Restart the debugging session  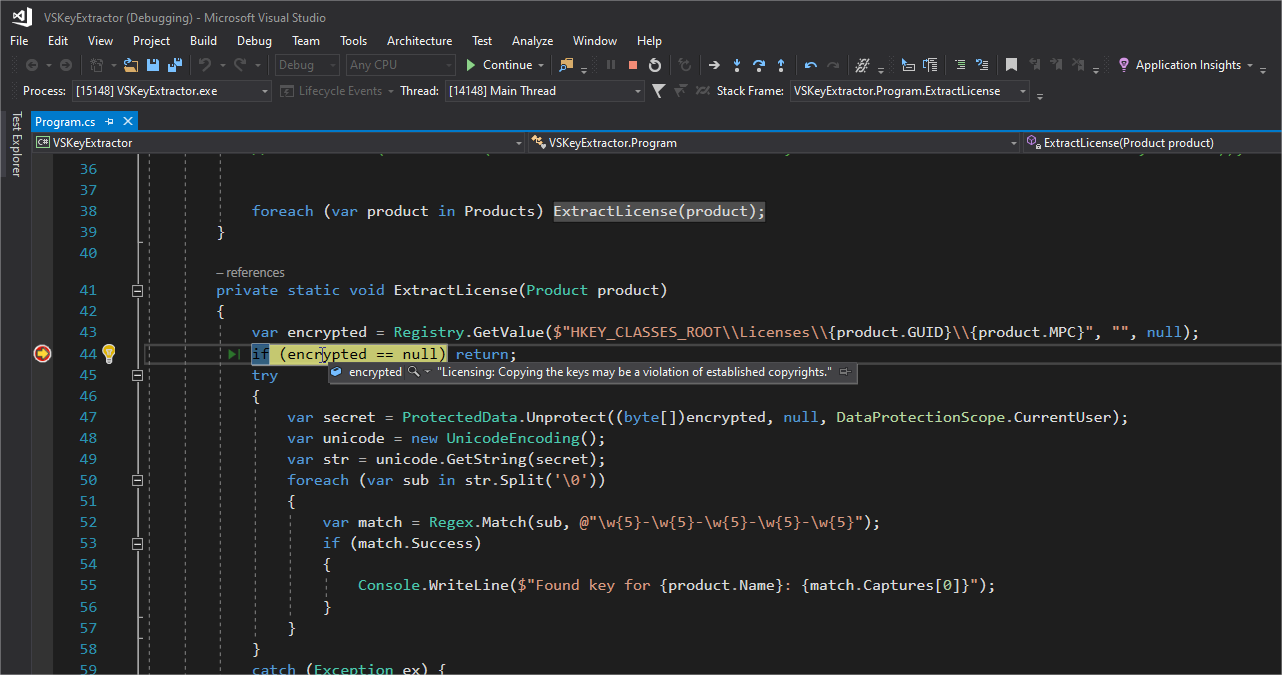(x=655, y=65)
